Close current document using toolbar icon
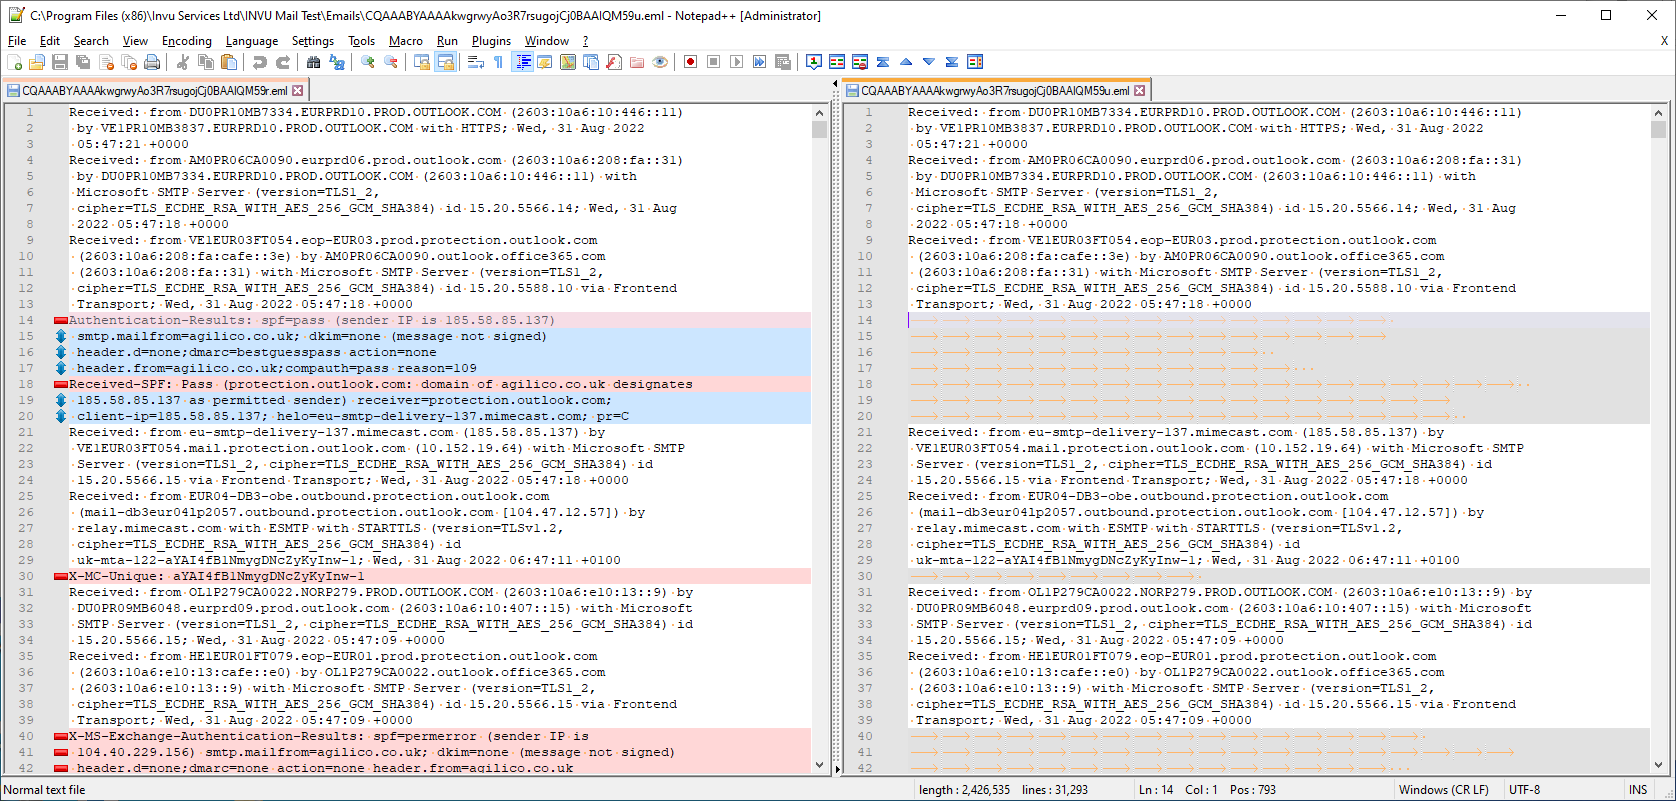Image resolution: width=1676 pixels, height=801 pixels. coord(106,62)
